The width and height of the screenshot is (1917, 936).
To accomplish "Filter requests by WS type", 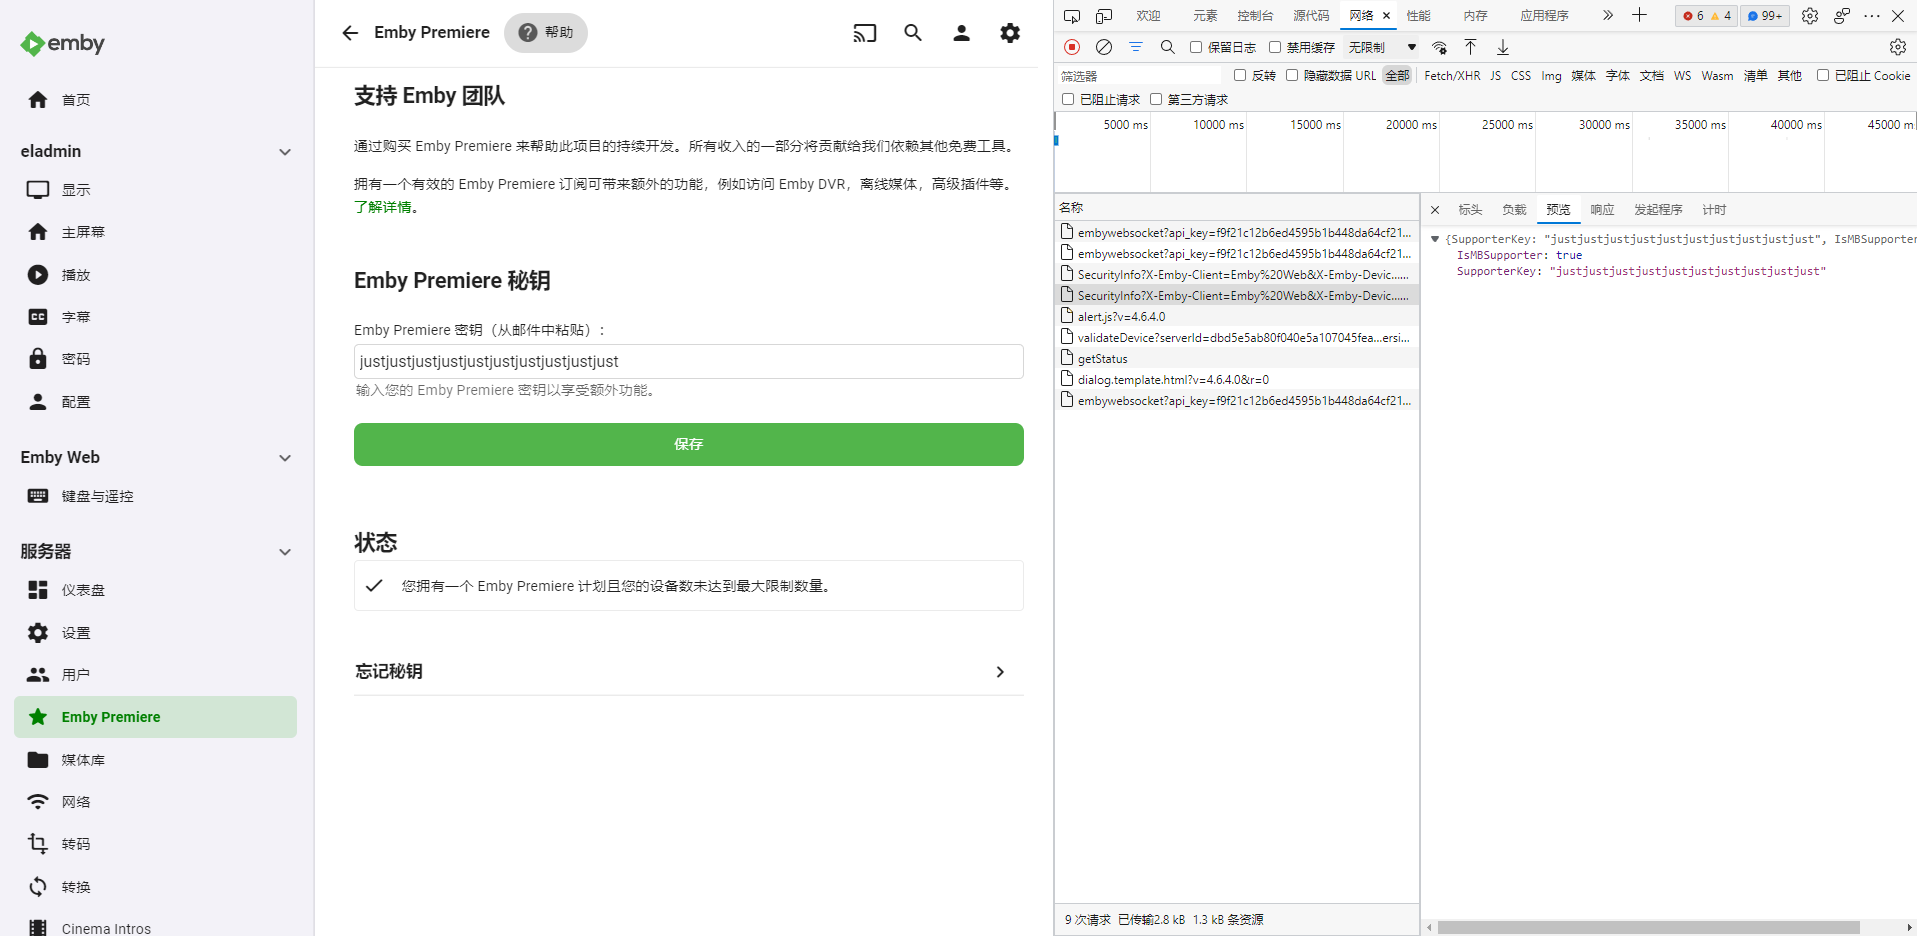I will (1682, 76).
